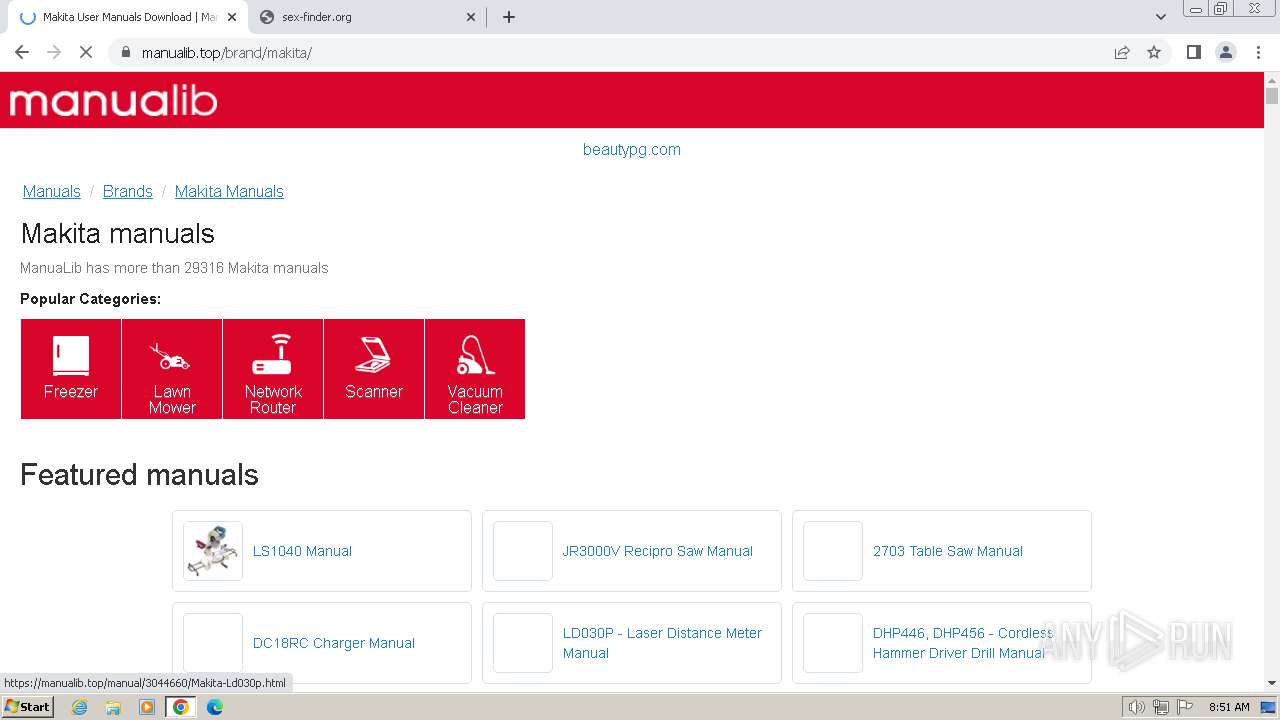This screenshot has width=1280, height=720.
Task: Open the Network Router category tile
Action: pos(273,369)
